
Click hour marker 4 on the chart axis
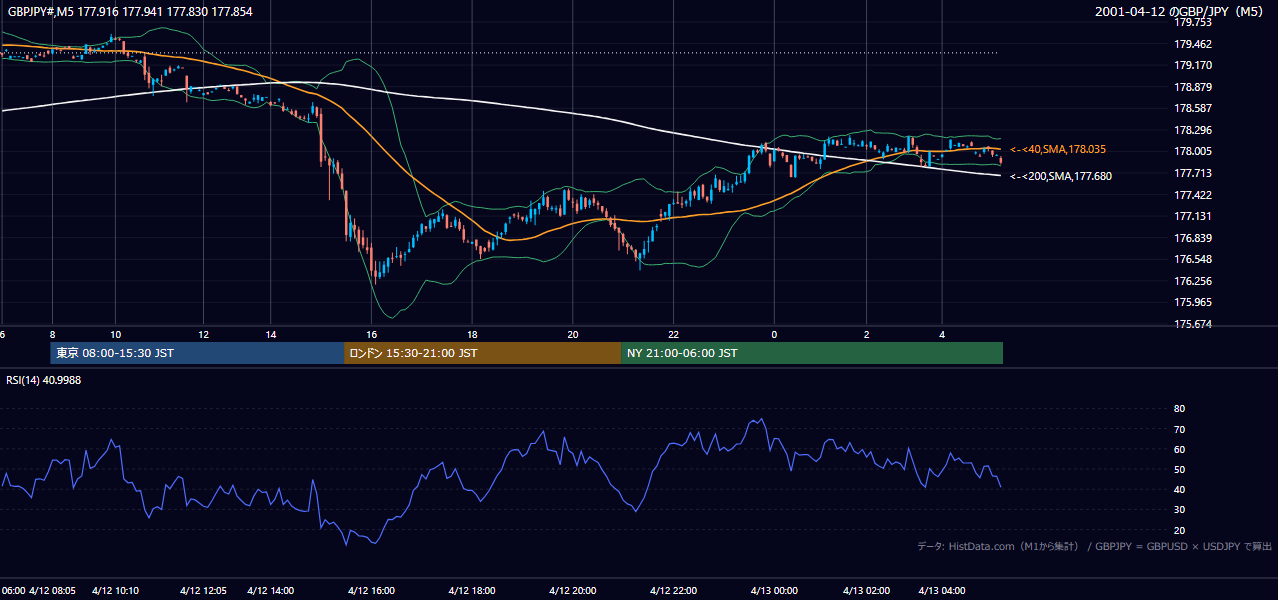(x=942, y=334)
